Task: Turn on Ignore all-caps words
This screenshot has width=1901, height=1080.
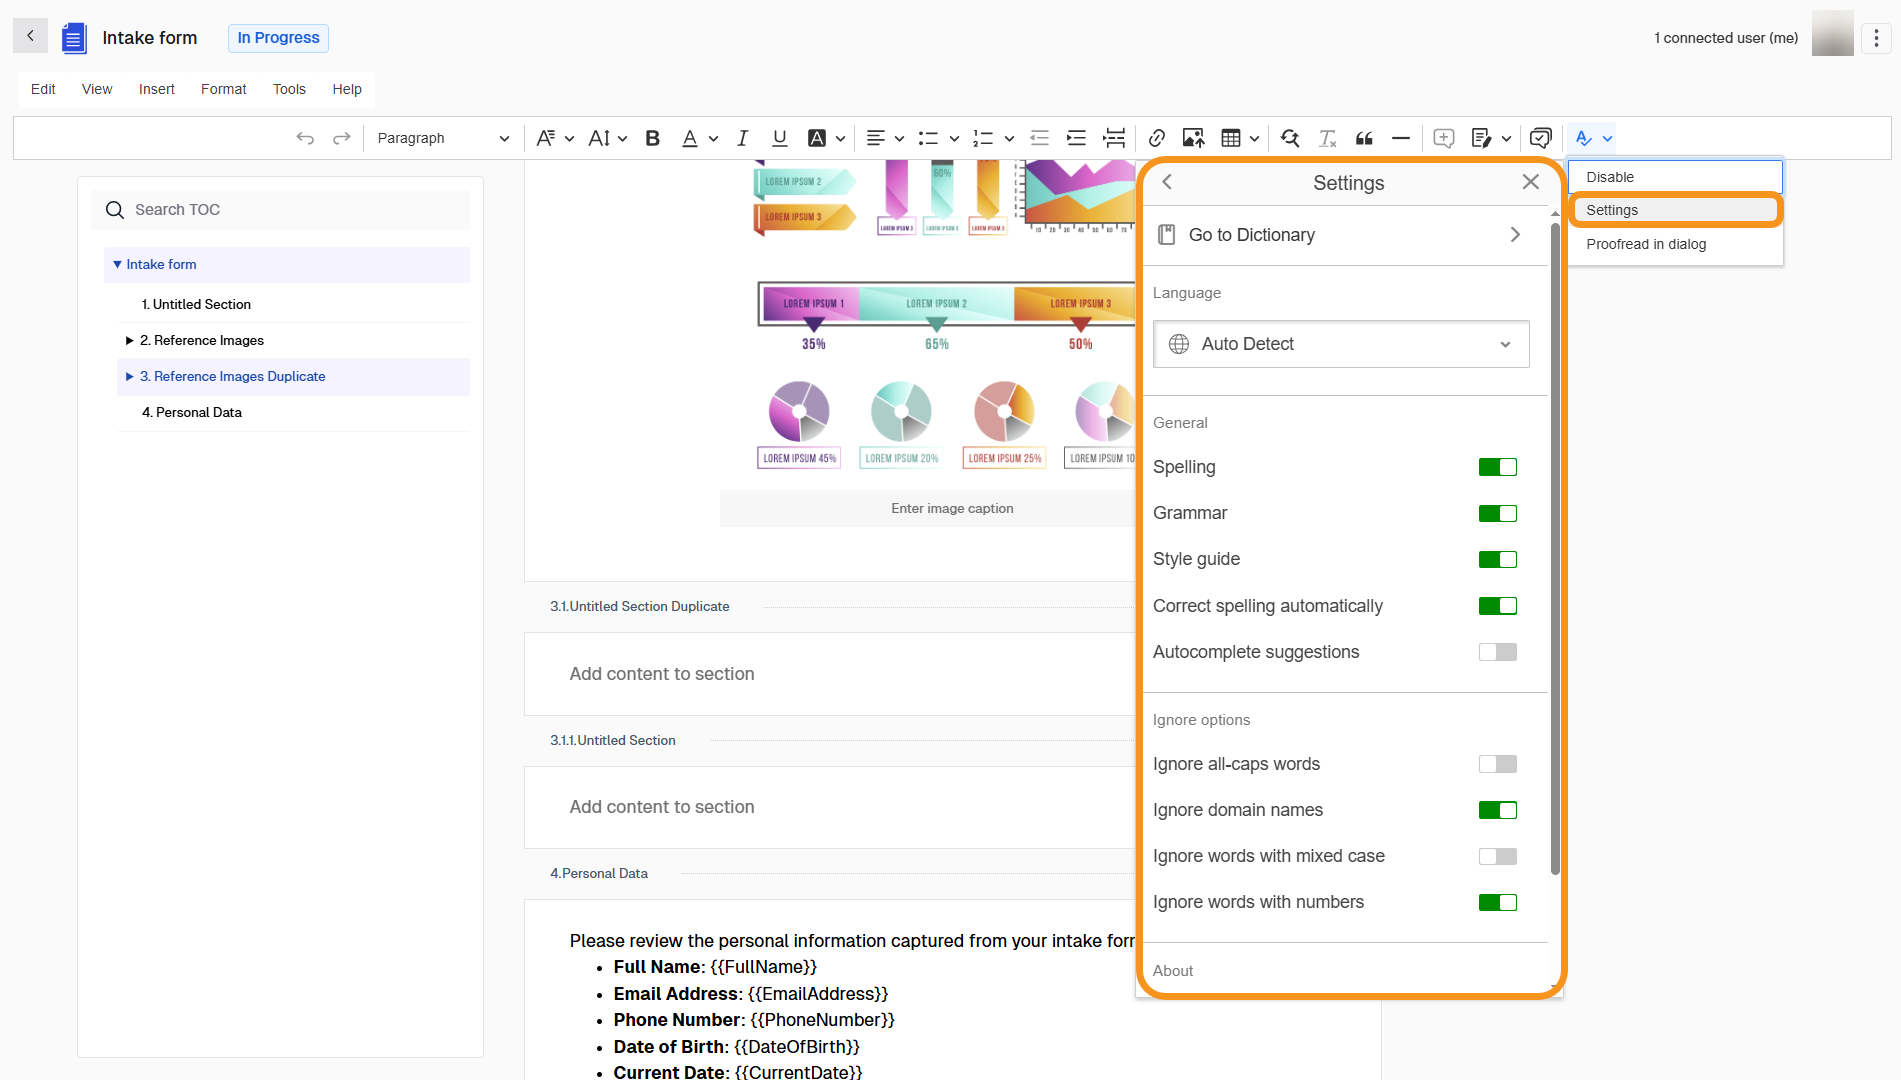Action: (x=1497, y=764)
